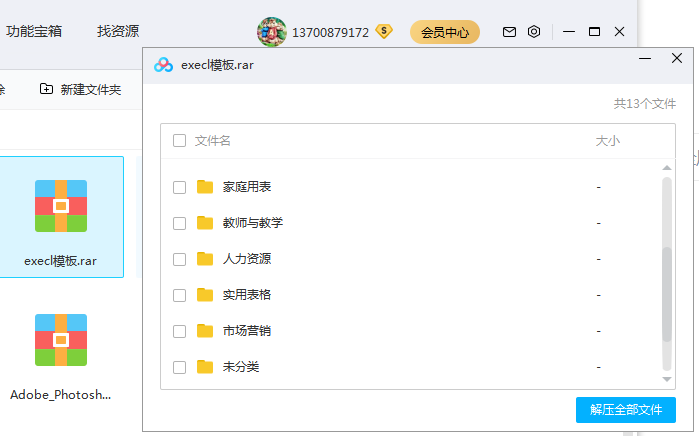Image resolution: width=699 pixels, height=436 pixels.
Task: Toggle the select-all 文件名 checkbox
Action: [180, 141]
